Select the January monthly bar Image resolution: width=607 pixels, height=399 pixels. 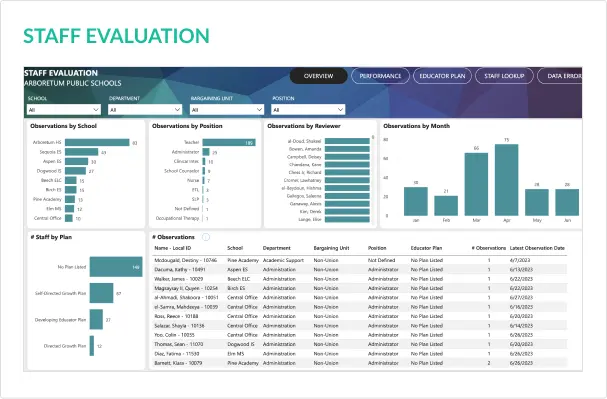tap(416, 201)
